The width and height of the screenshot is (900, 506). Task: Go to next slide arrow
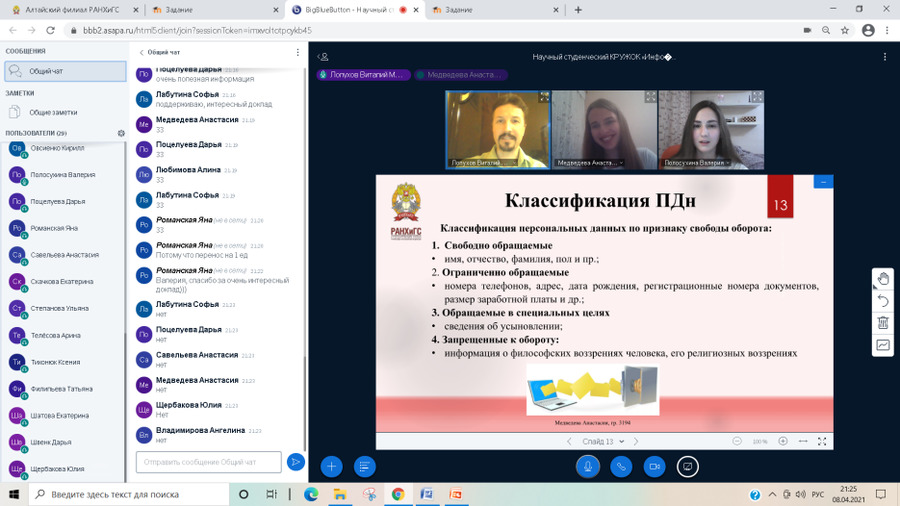pyautogui.click(x=636, y=441)
